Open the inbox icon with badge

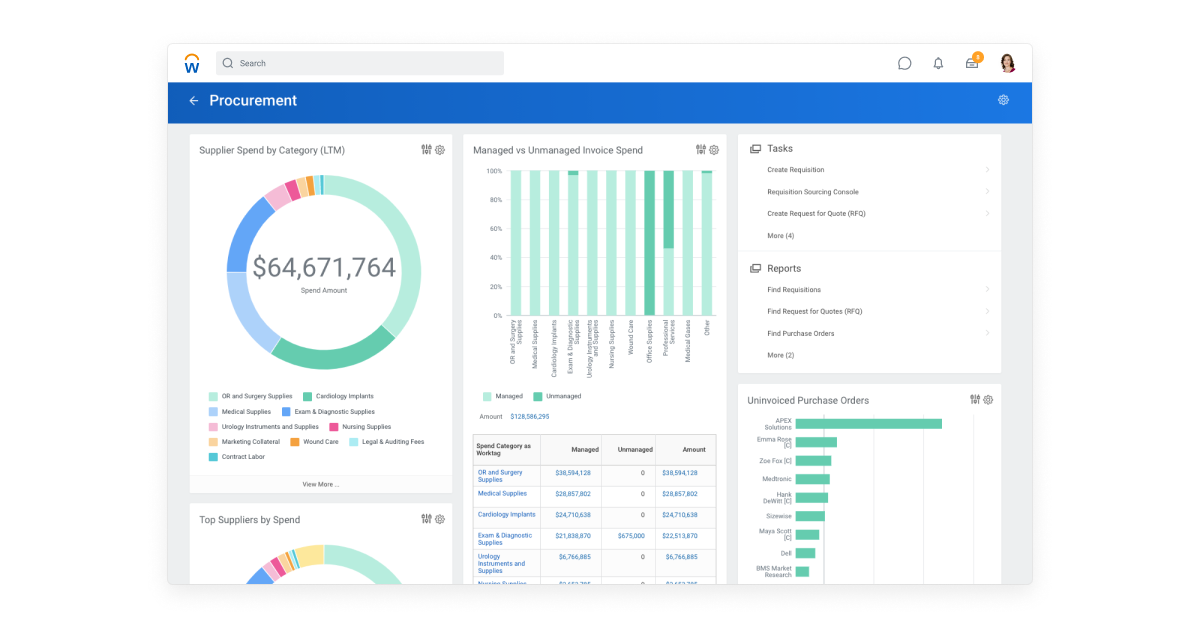973,62
